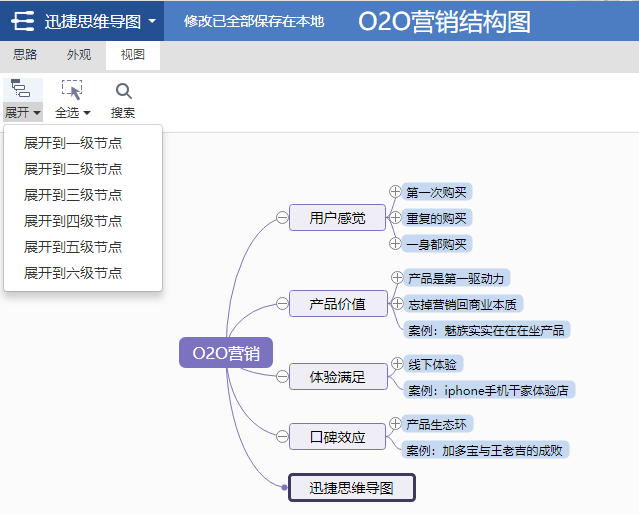The width and height of the screenshot is (639, 515).
Task: Select the 迅捷思维导图 branch node
Action: [352, 487]
